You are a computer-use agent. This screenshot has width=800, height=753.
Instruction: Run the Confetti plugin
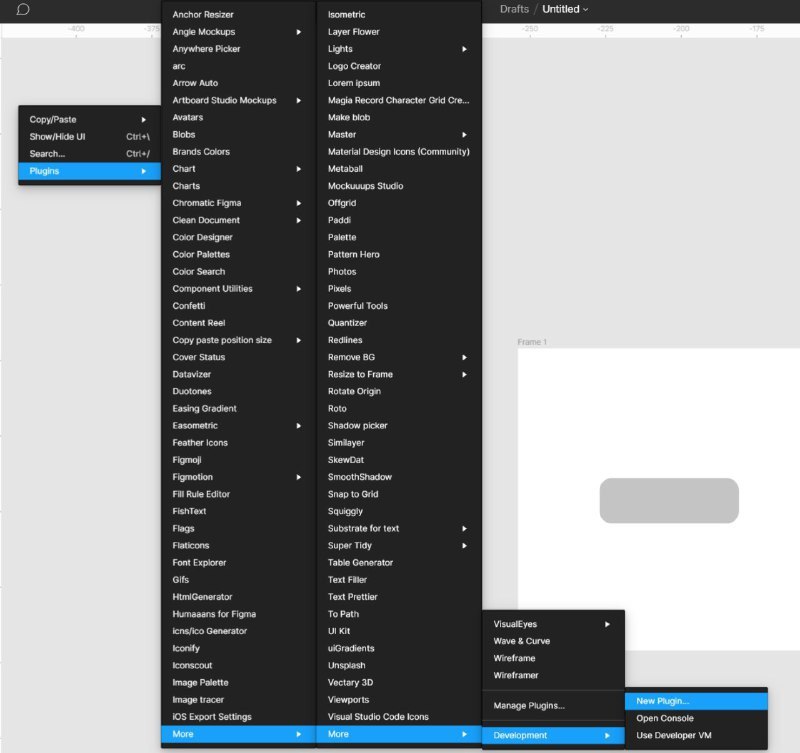238,306
